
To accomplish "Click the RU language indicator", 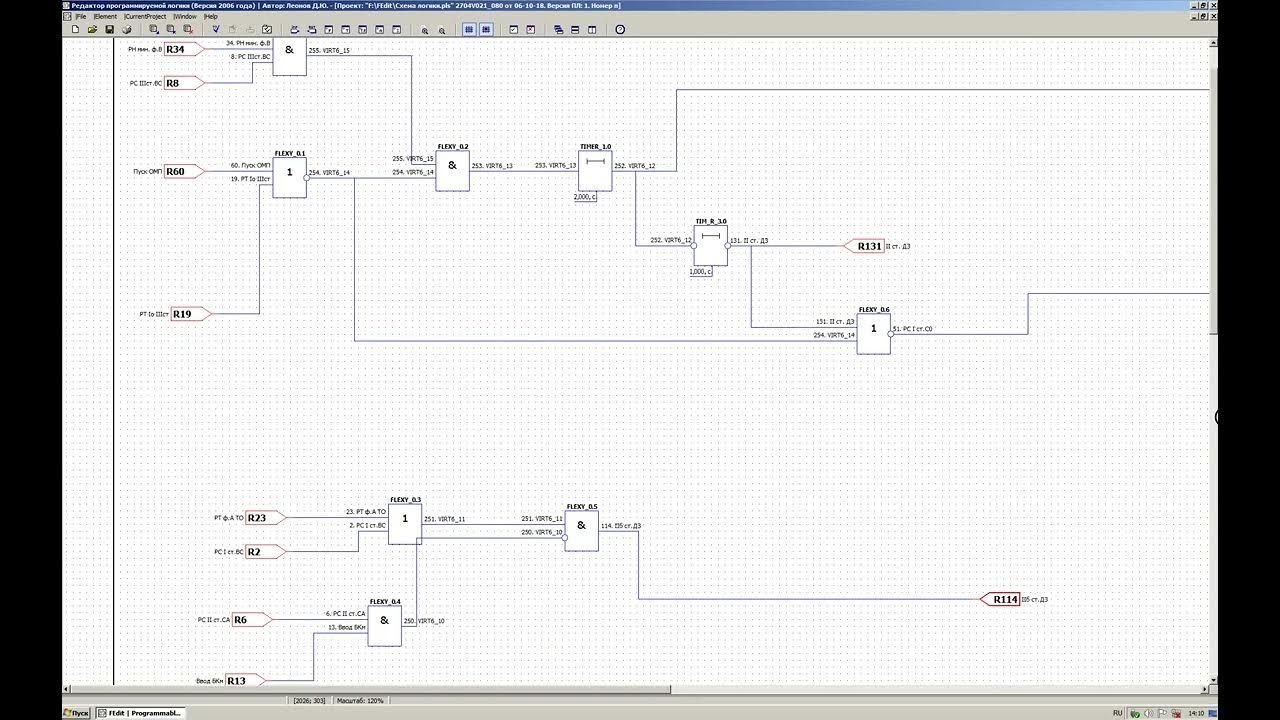I will click(1118, 713).
